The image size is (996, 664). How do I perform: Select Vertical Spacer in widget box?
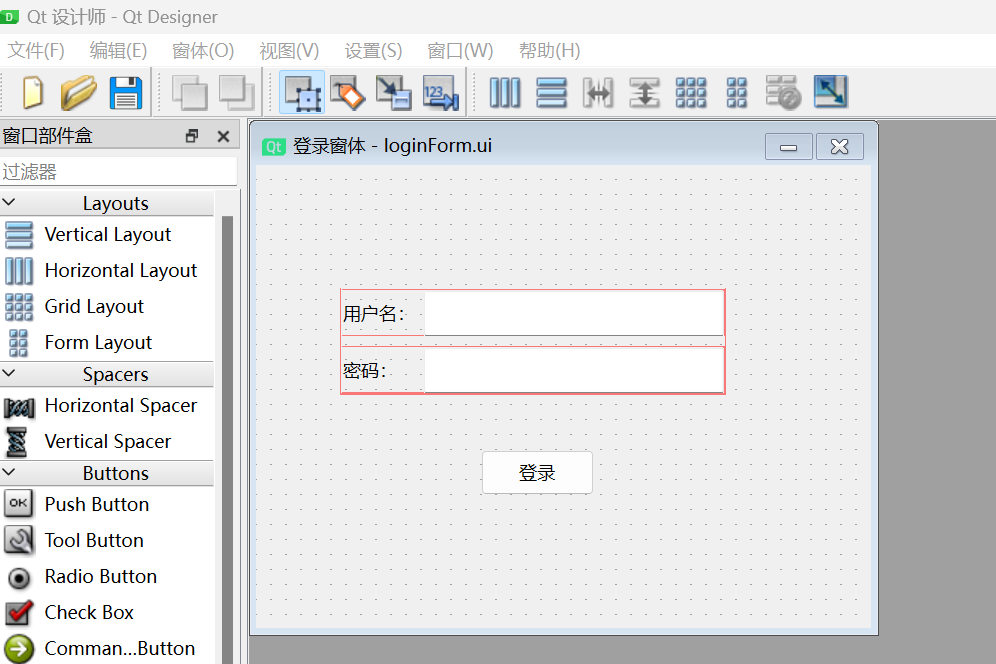coord(107,442)
